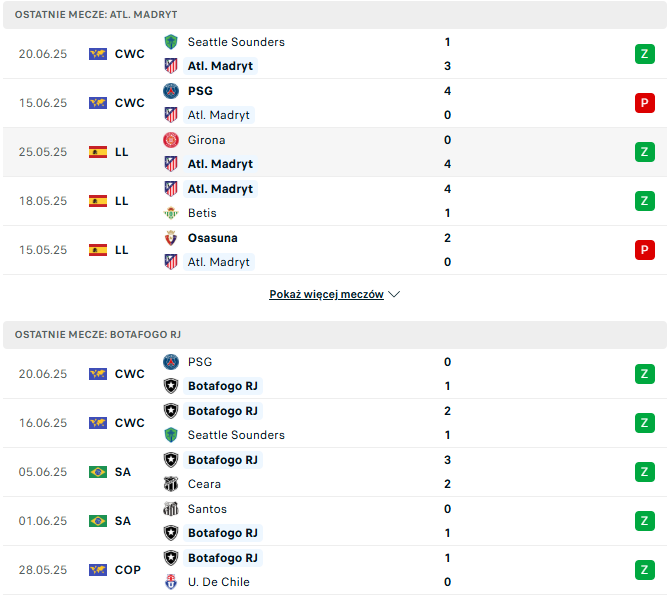Click the Santos club crest

[x=171, y=509]
